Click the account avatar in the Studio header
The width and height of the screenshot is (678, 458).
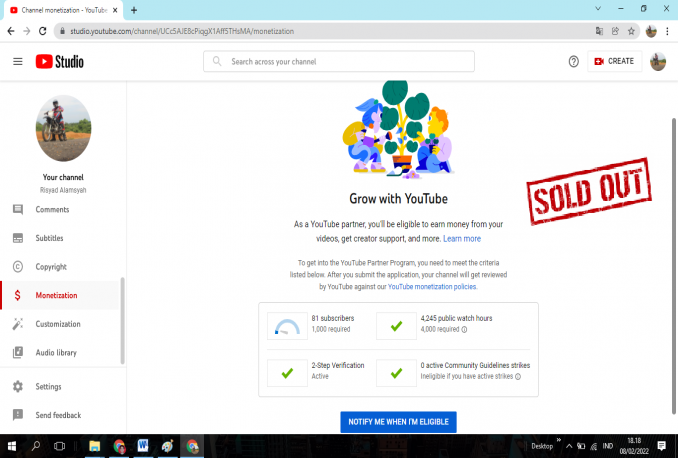click(657, 62)
